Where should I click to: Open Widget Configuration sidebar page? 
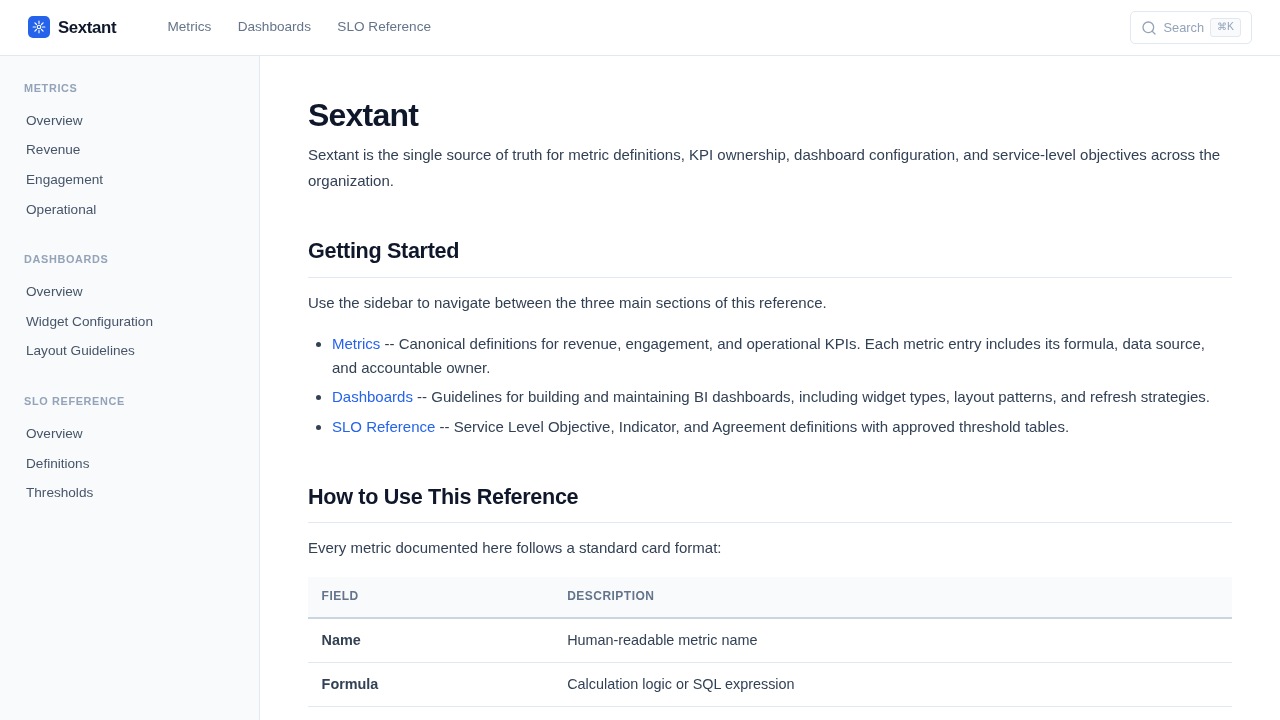89,322
